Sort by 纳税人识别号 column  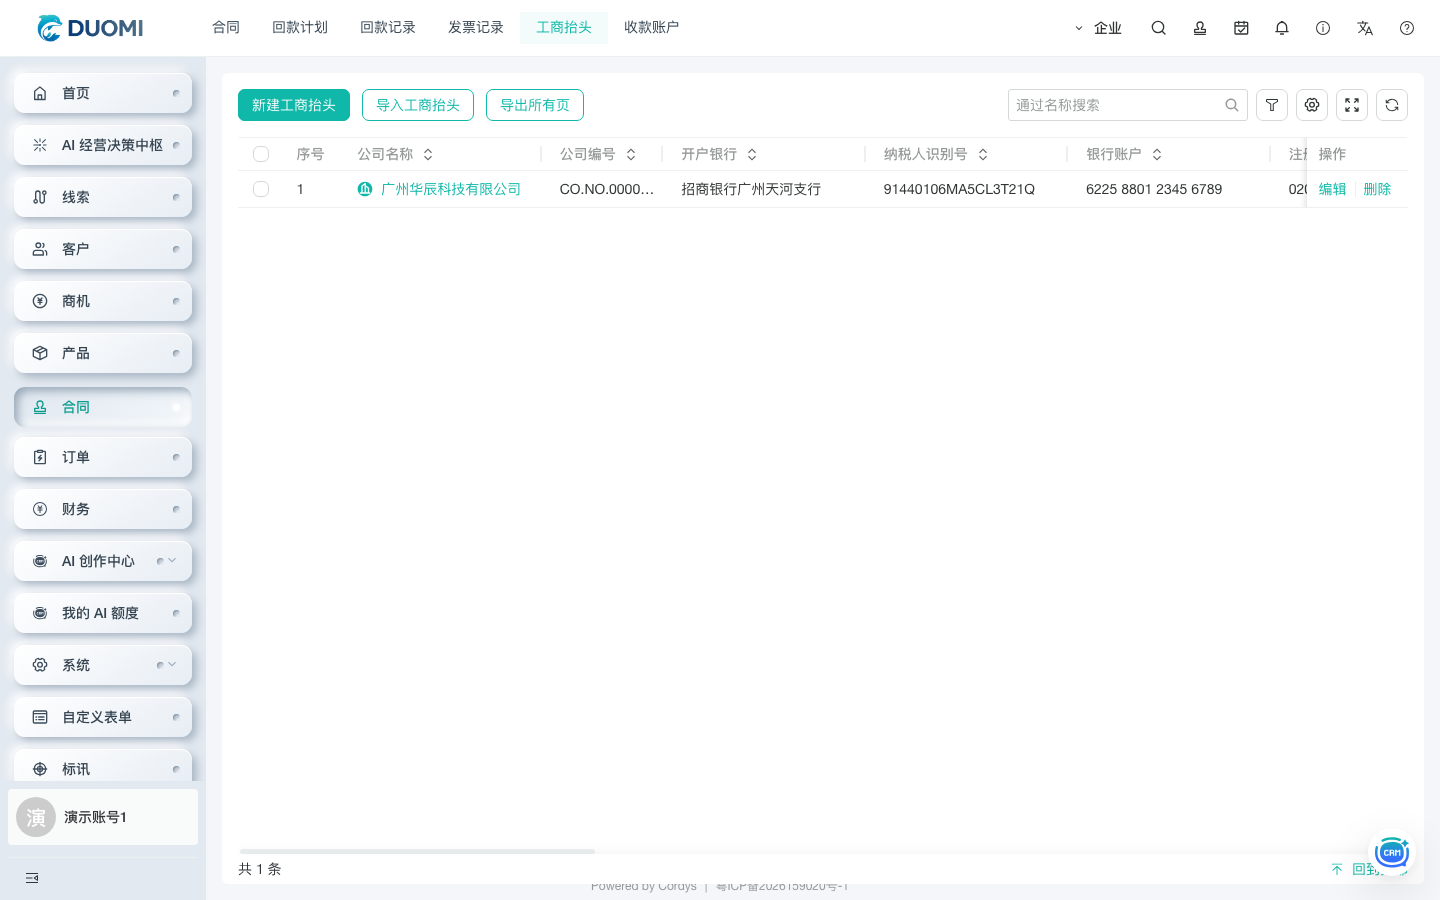click(983, 154)
